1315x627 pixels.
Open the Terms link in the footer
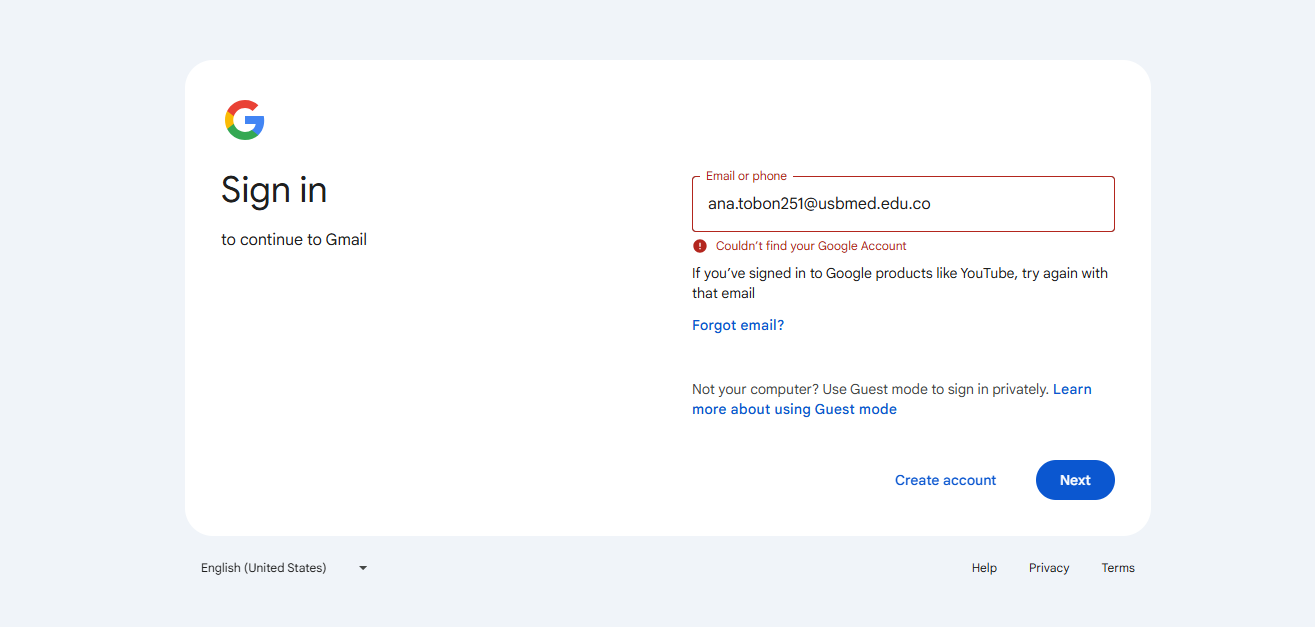pyautogui.click(x=1118, y=568)
